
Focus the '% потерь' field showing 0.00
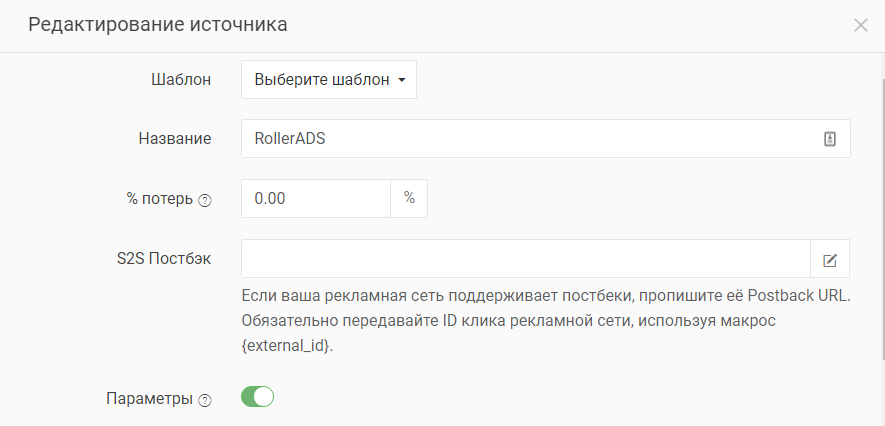pos(315,198)
